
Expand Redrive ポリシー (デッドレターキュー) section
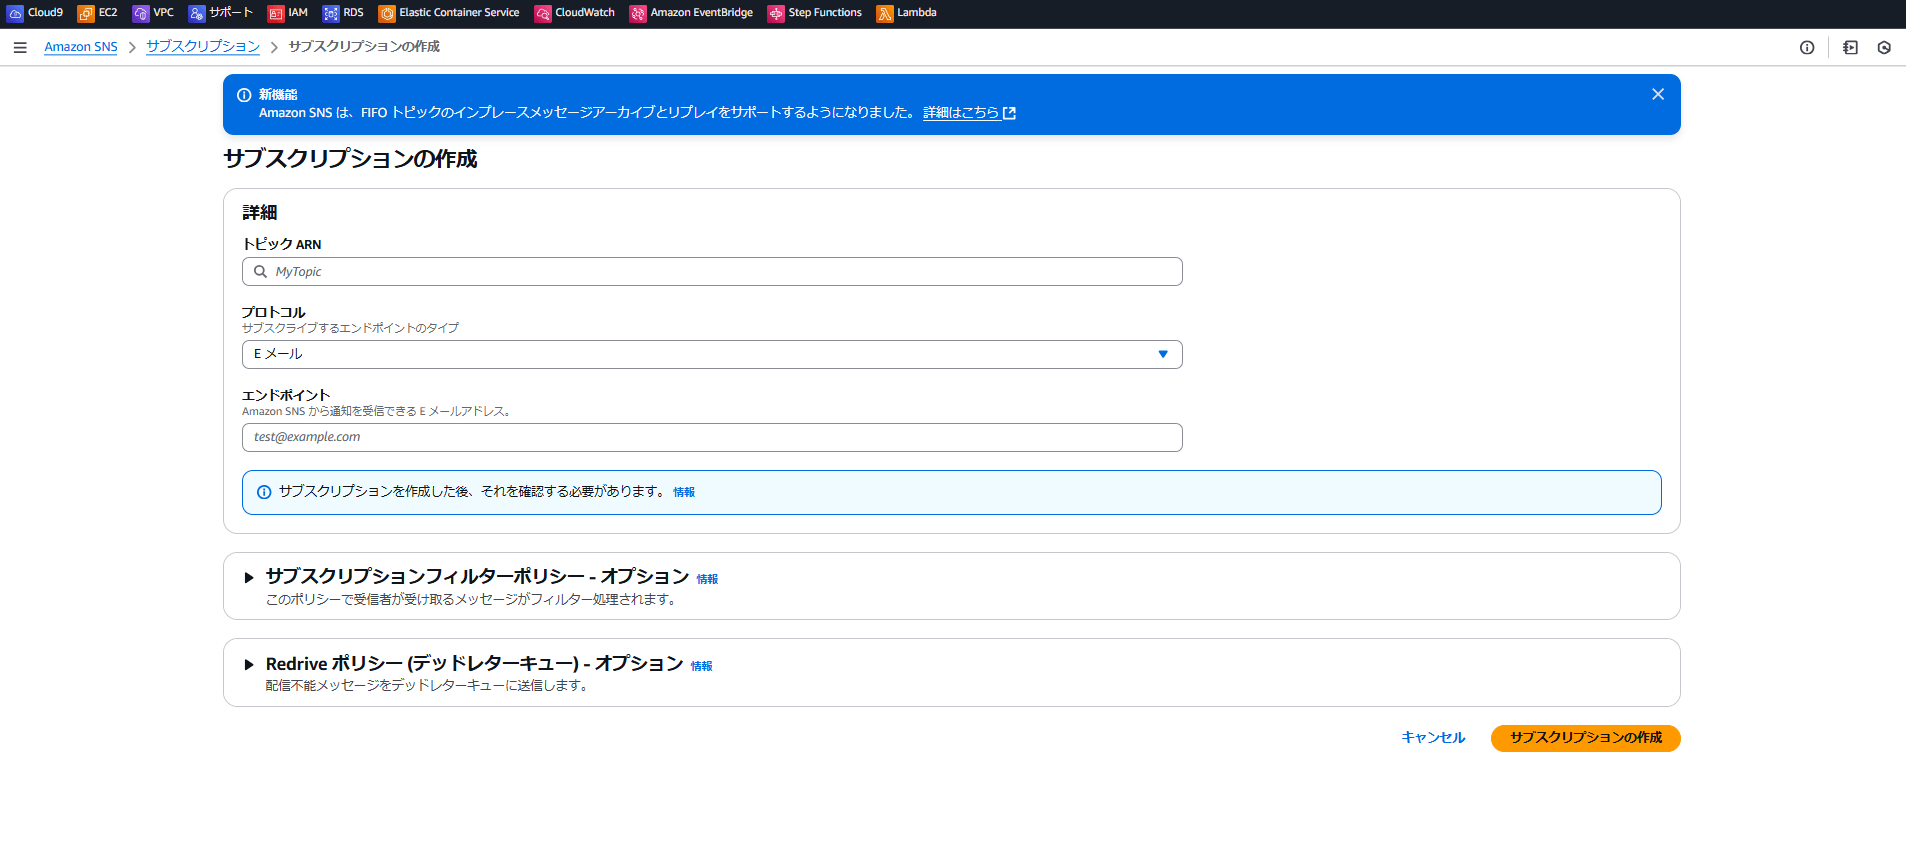[249, 665]
